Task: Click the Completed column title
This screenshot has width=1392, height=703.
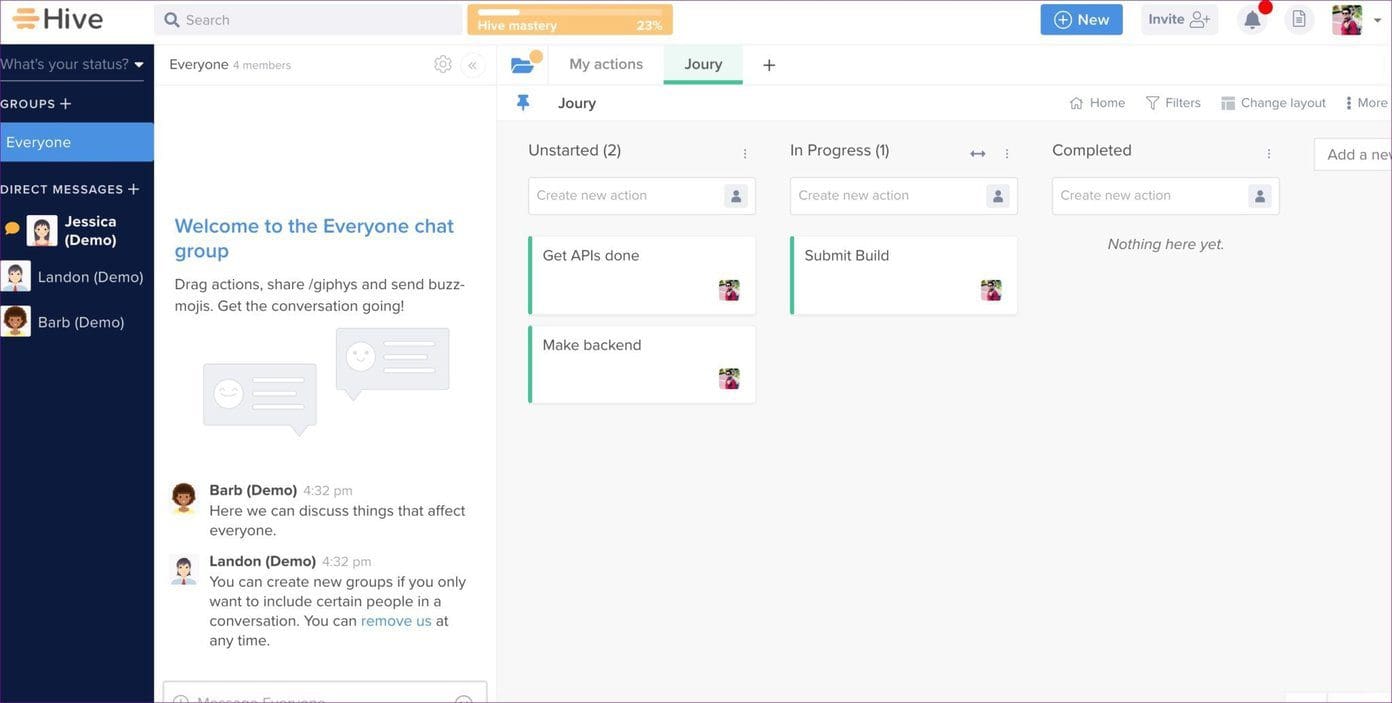Action: pos(1092,150)
